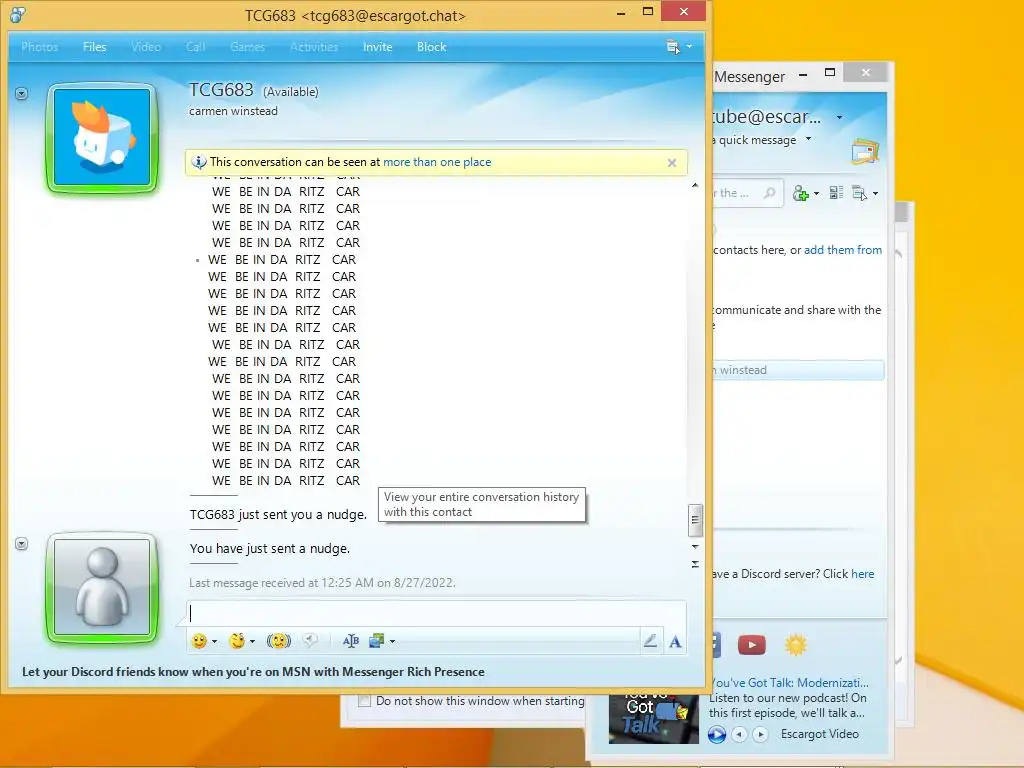Screen dimensions: 1024x768
Task: Click the info icon in yellow notification bar
Action: click(199, 162)
